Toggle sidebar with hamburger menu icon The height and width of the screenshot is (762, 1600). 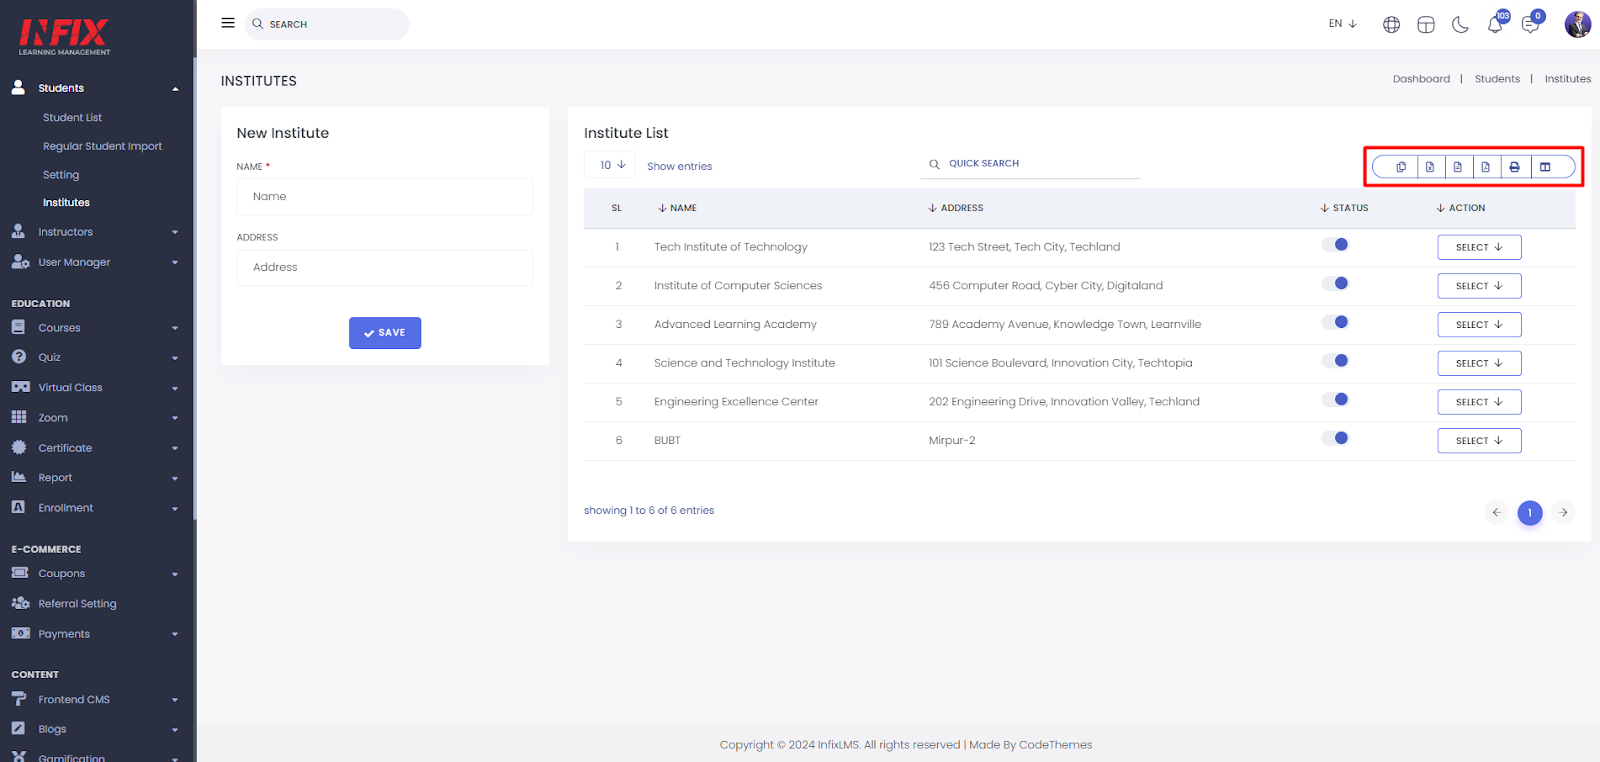tap(228, 23)
